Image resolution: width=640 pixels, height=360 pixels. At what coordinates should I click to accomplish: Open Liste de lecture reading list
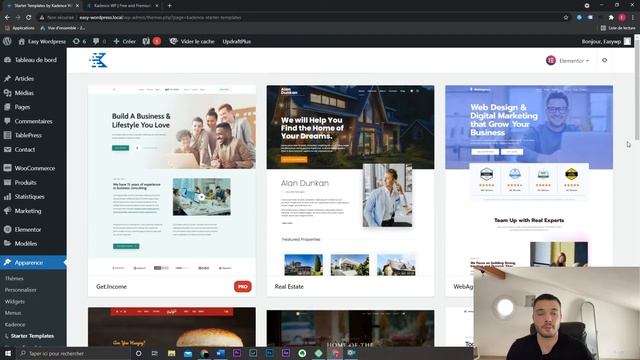coord(618,28)
